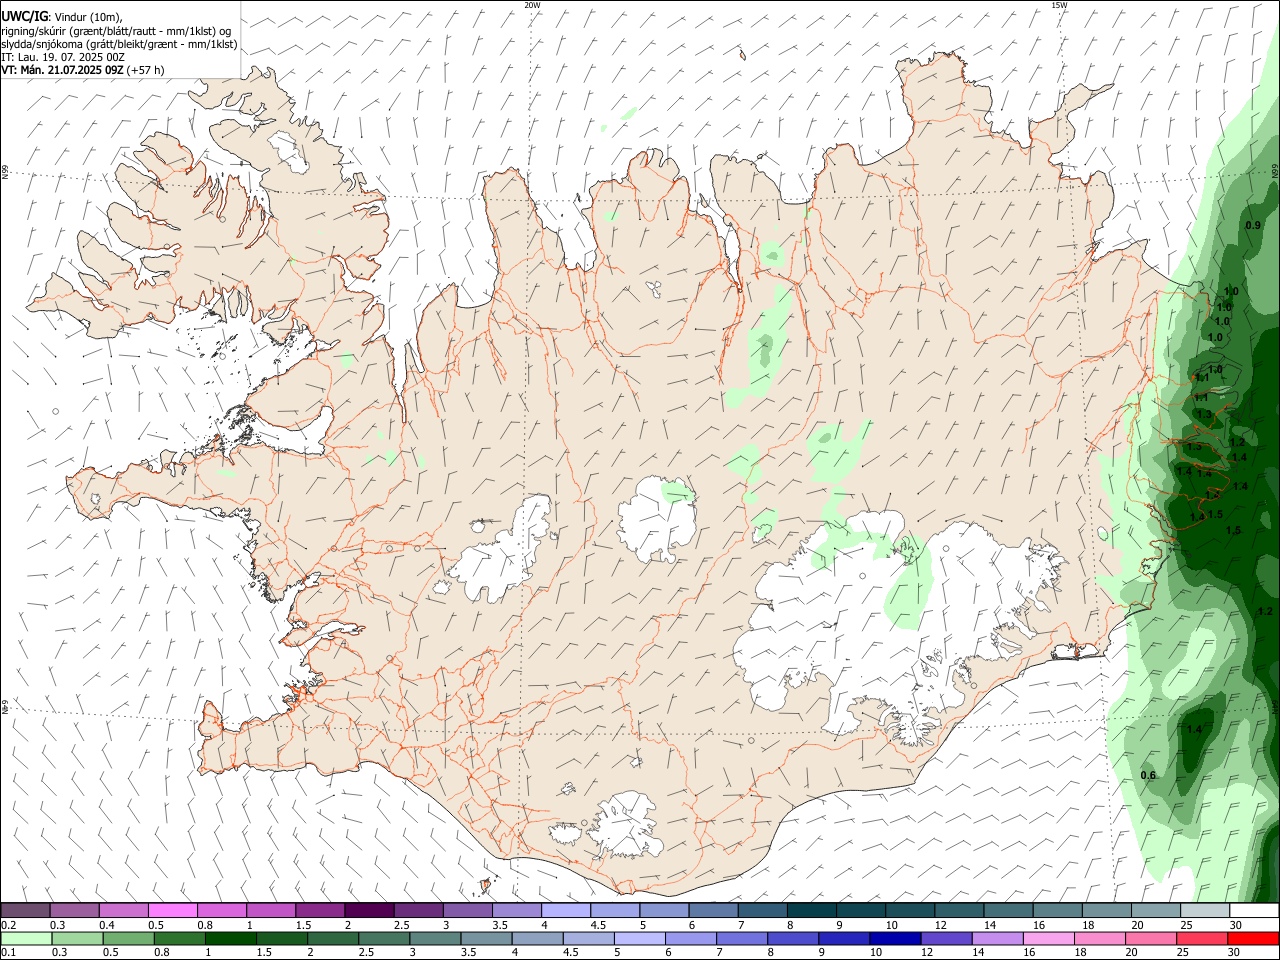Select the white swatch at 30 in snow scale
The height and width of the screenshot is (960, 1280).
click(1254, 910)
